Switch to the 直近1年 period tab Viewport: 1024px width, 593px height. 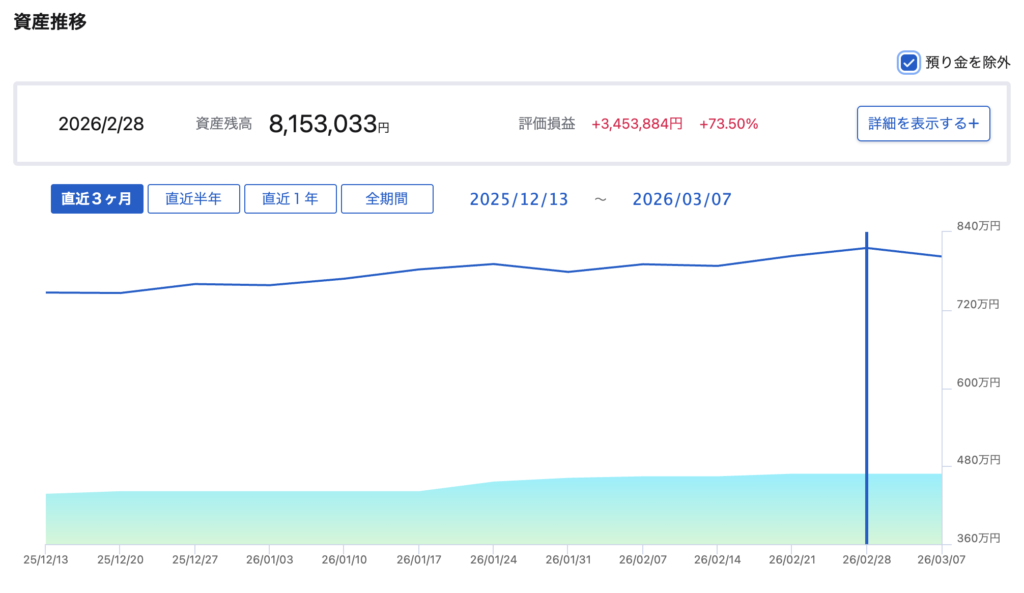(x=290, y=199)
